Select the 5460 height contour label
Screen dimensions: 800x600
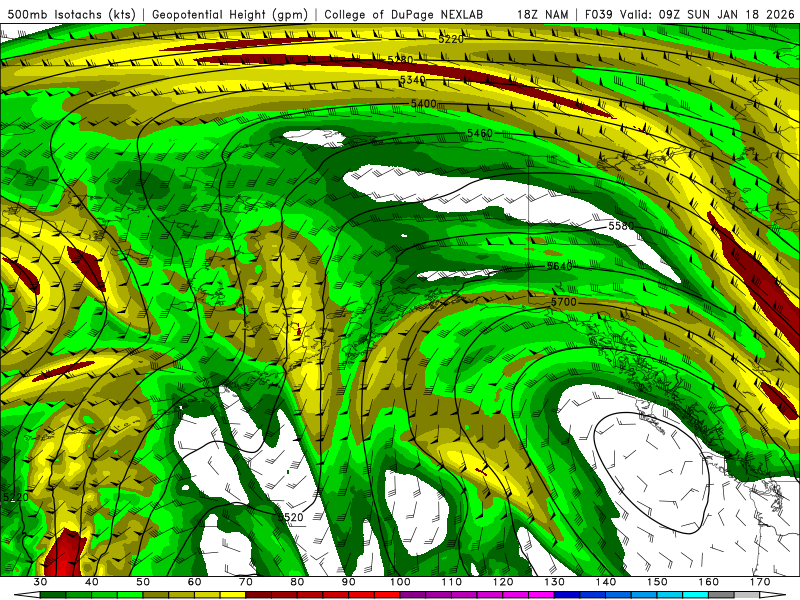[x=480, y=133]
